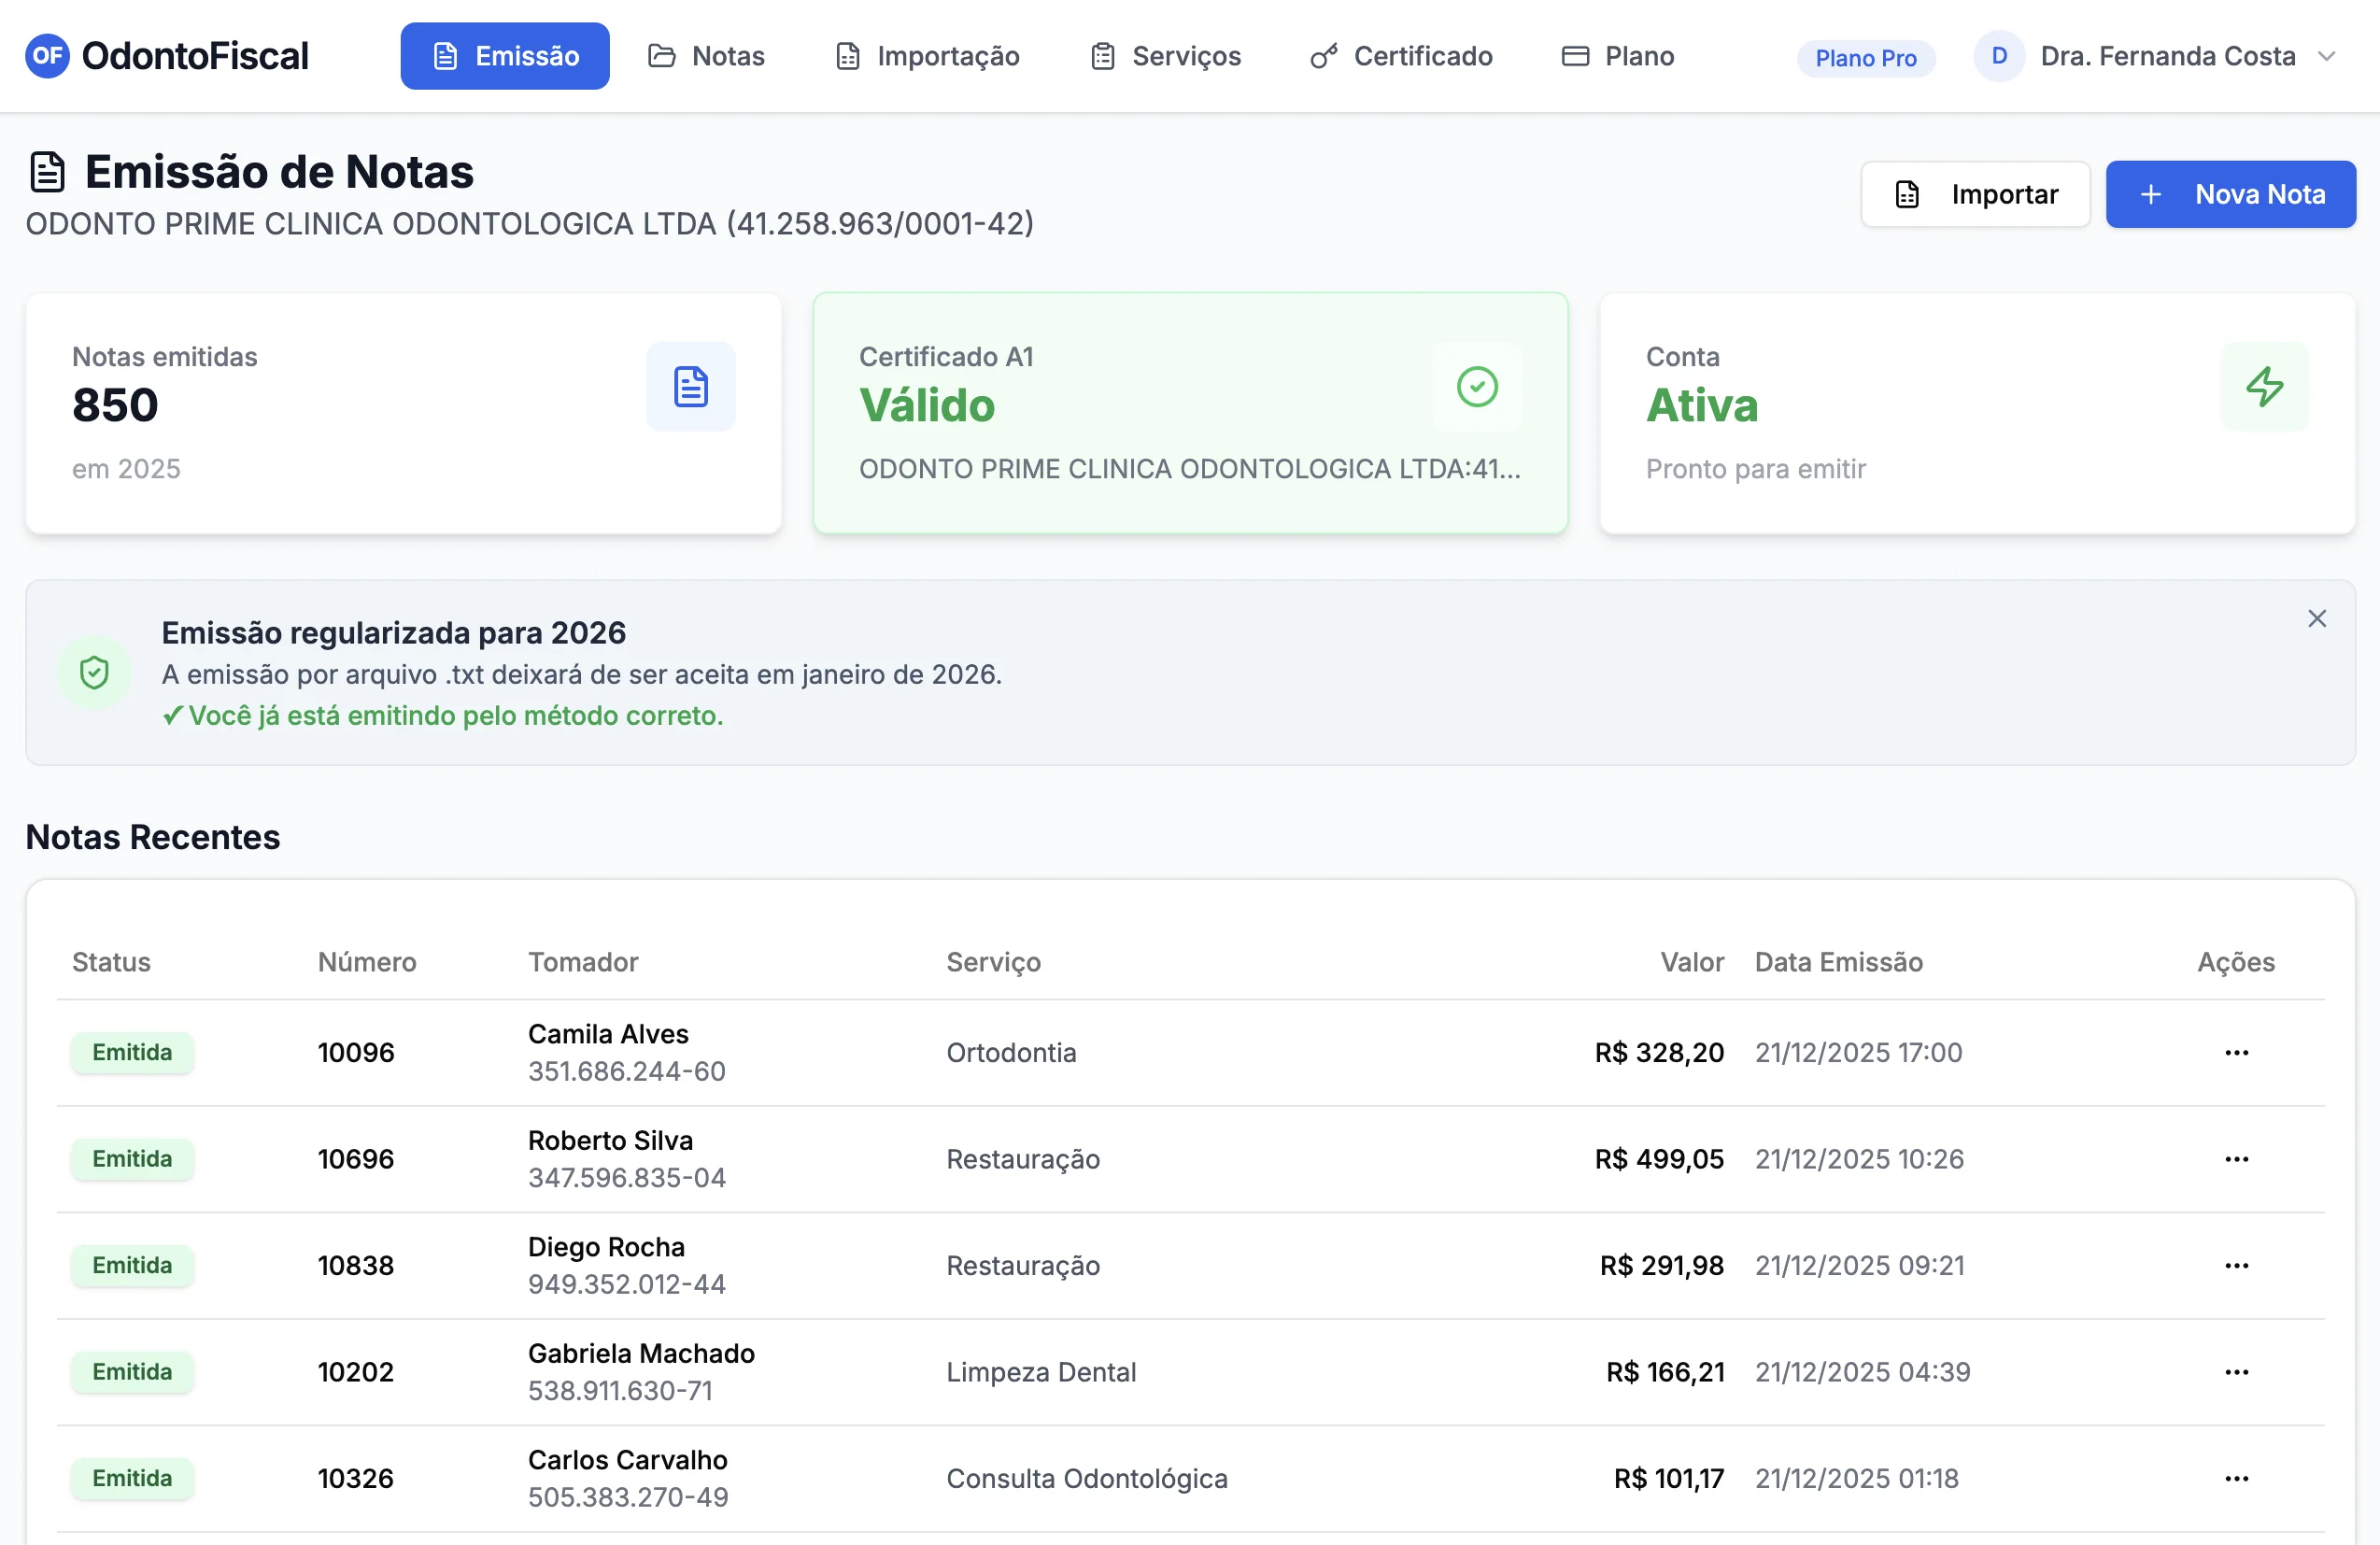Go to the Serviços tab
Screen dimensions: 2380x1545
(x=1165, y=56)
